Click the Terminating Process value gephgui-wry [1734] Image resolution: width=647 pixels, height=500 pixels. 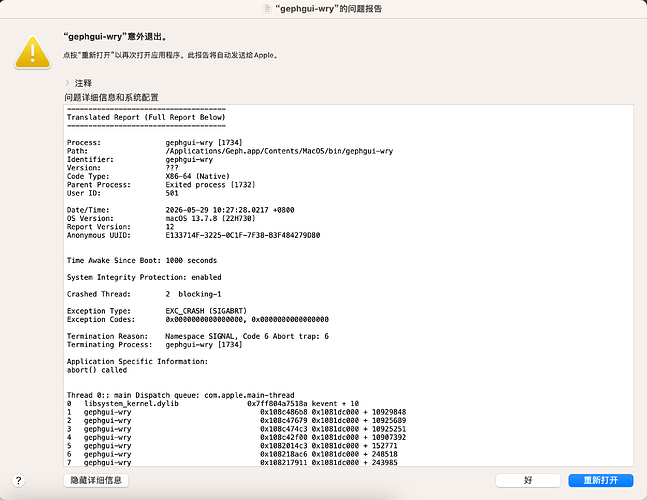tap(204, 344)
